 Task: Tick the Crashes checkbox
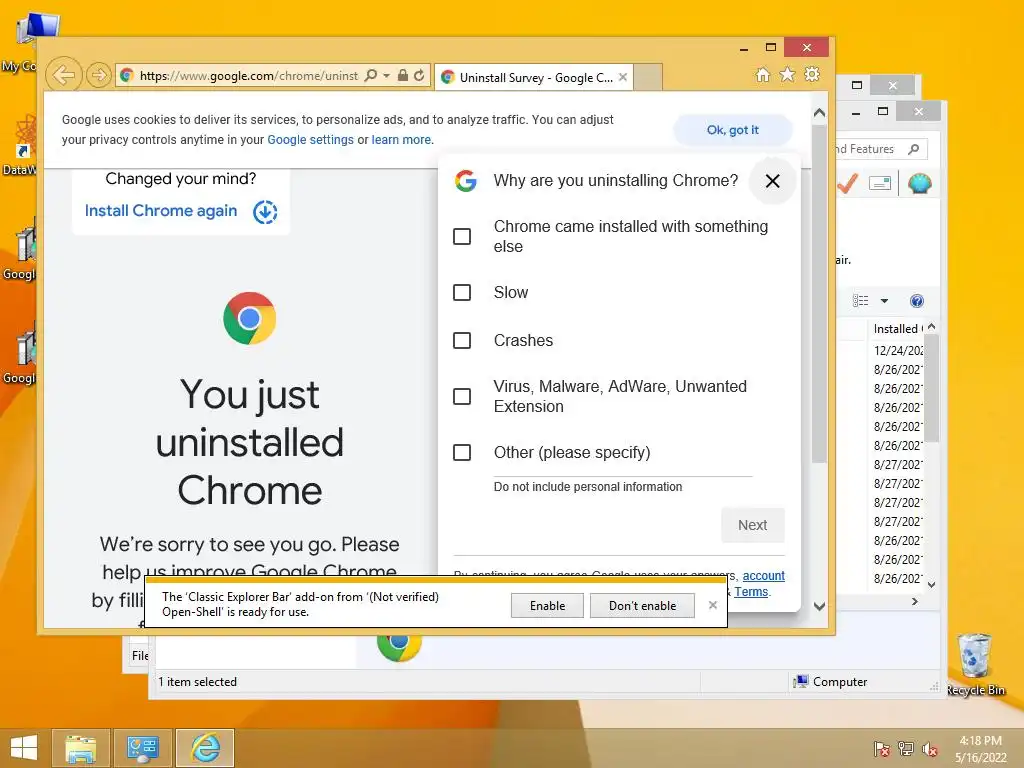pos(462,340)
